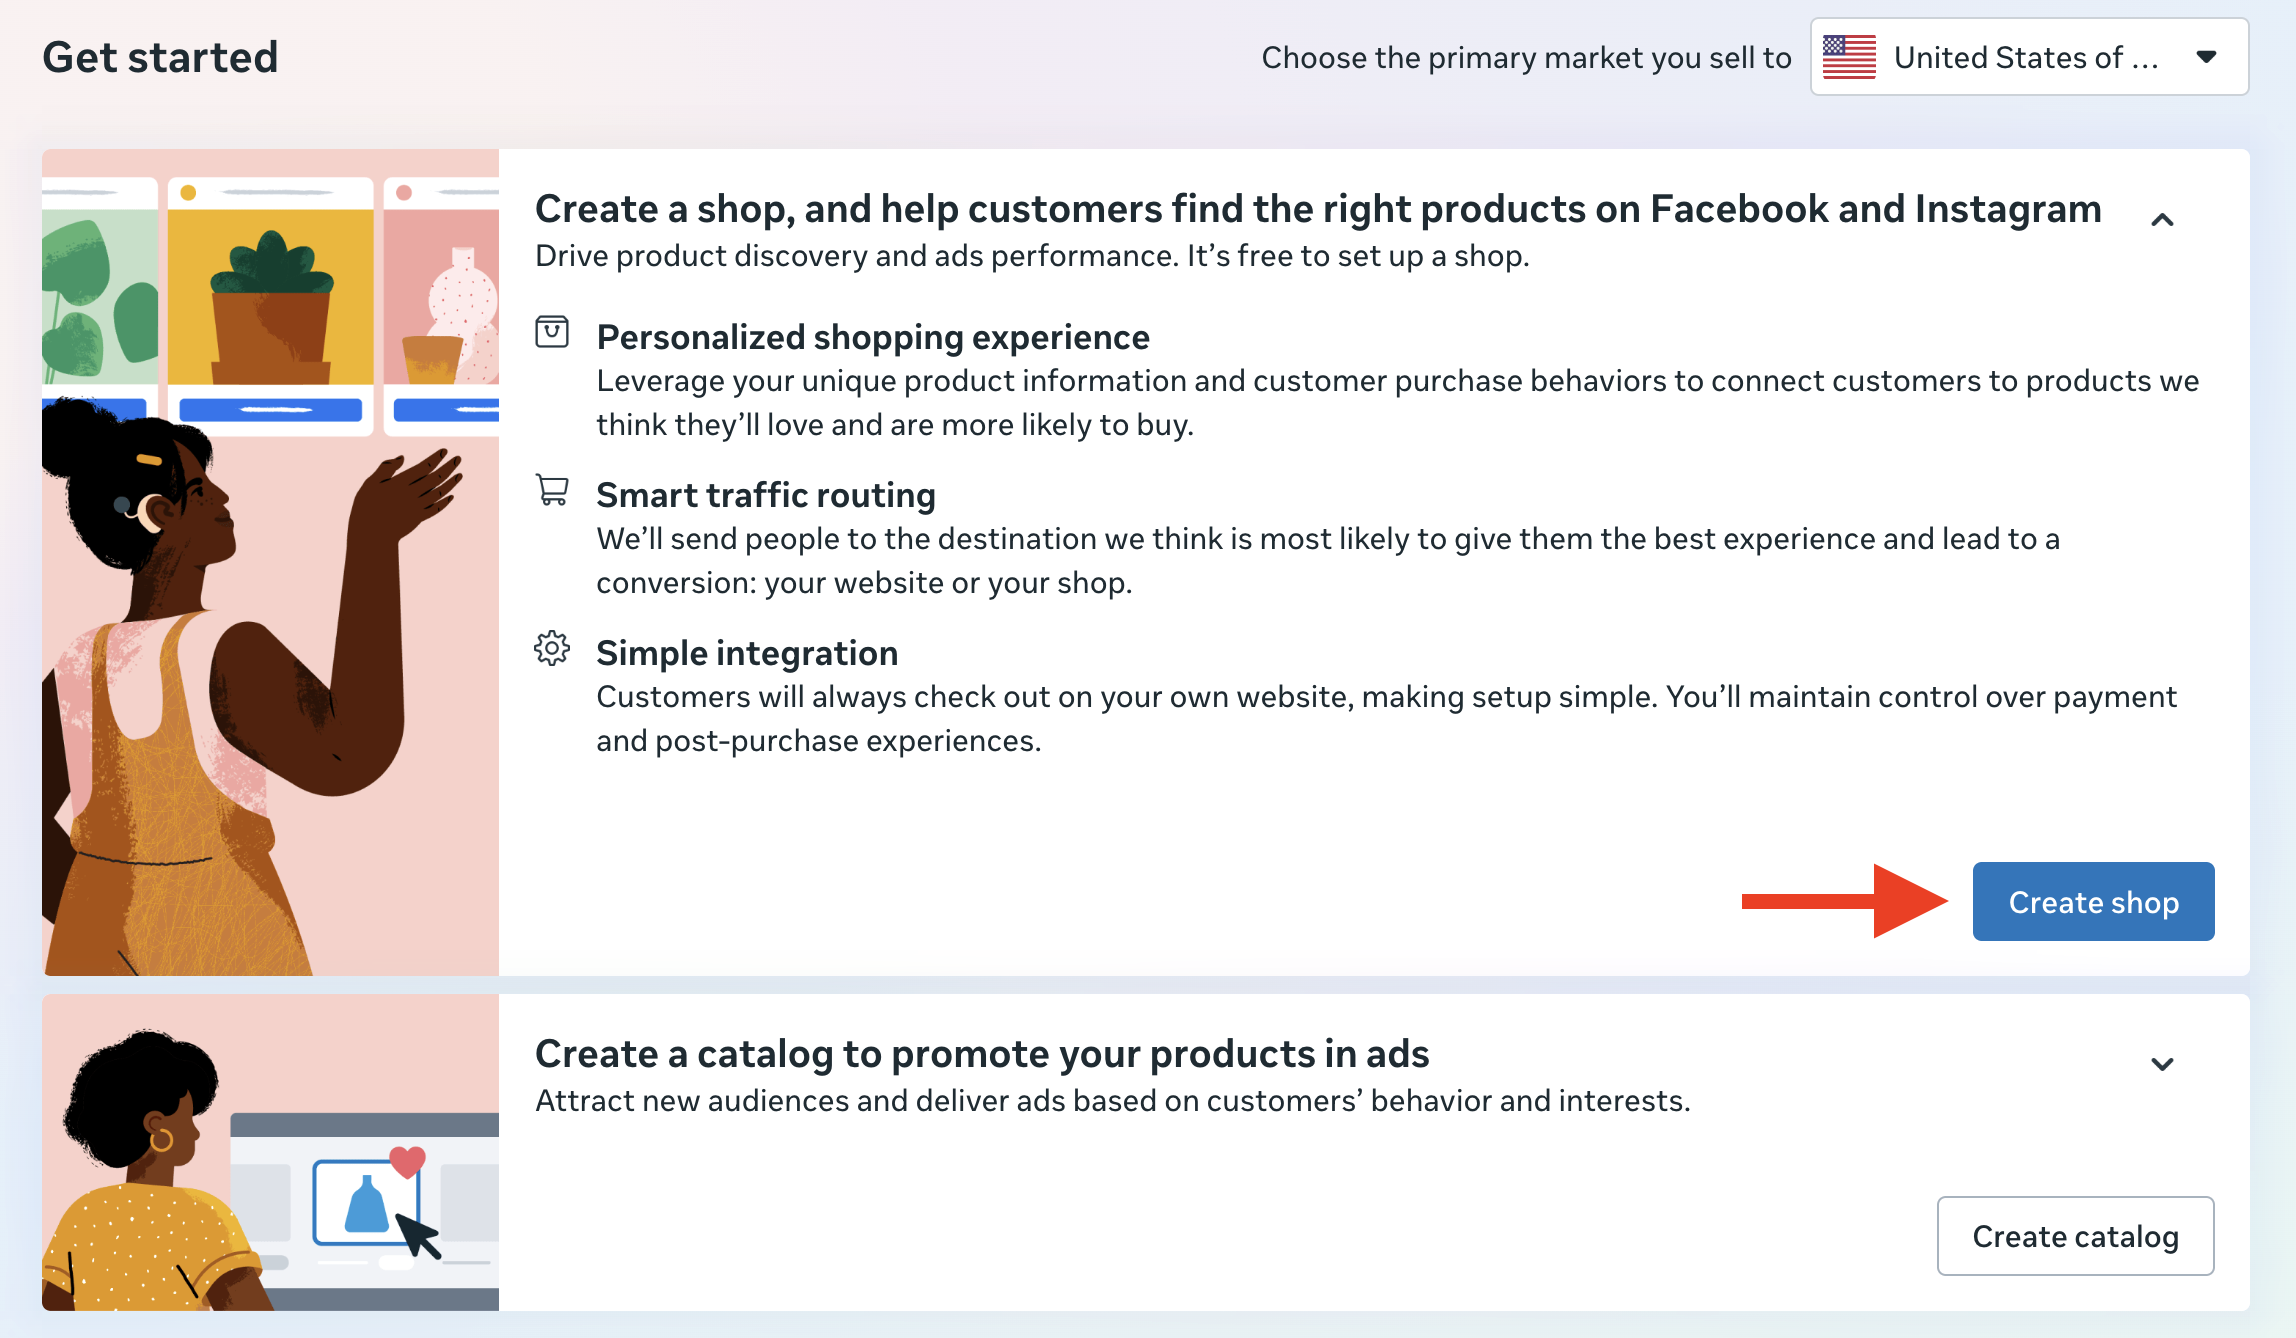Collapse the Create a shop section chevron
The height and width of the screenshot is (1338, 2296).
pos(2162,220)
